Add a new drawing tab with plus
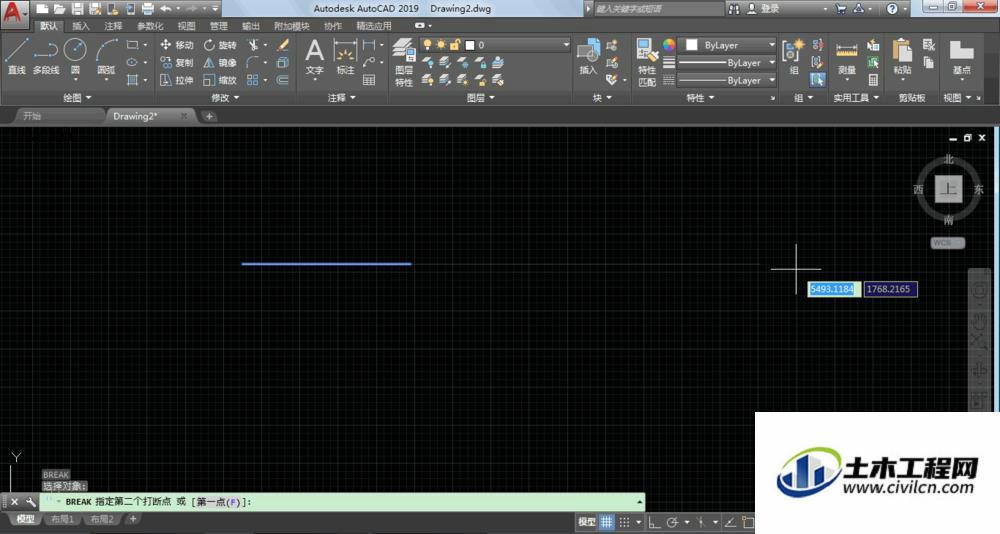 pyautogui.click(x=209, y=116)
